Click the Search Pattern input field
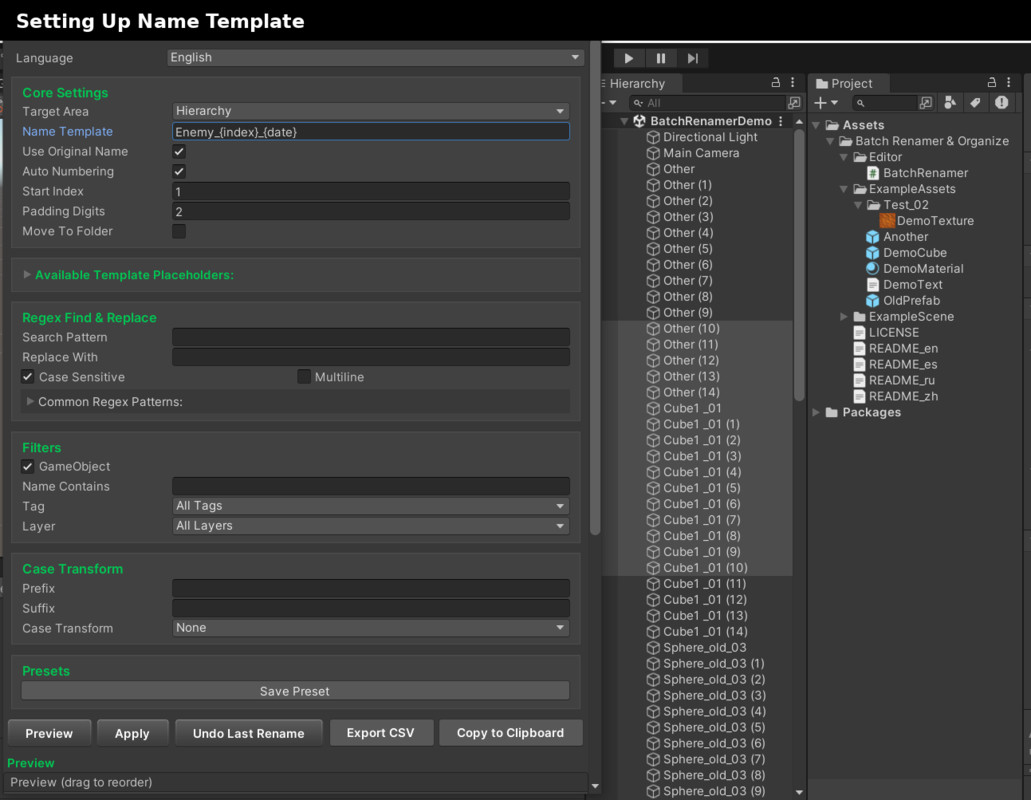This screenshot has height=800, width=1031. (371, 337)
